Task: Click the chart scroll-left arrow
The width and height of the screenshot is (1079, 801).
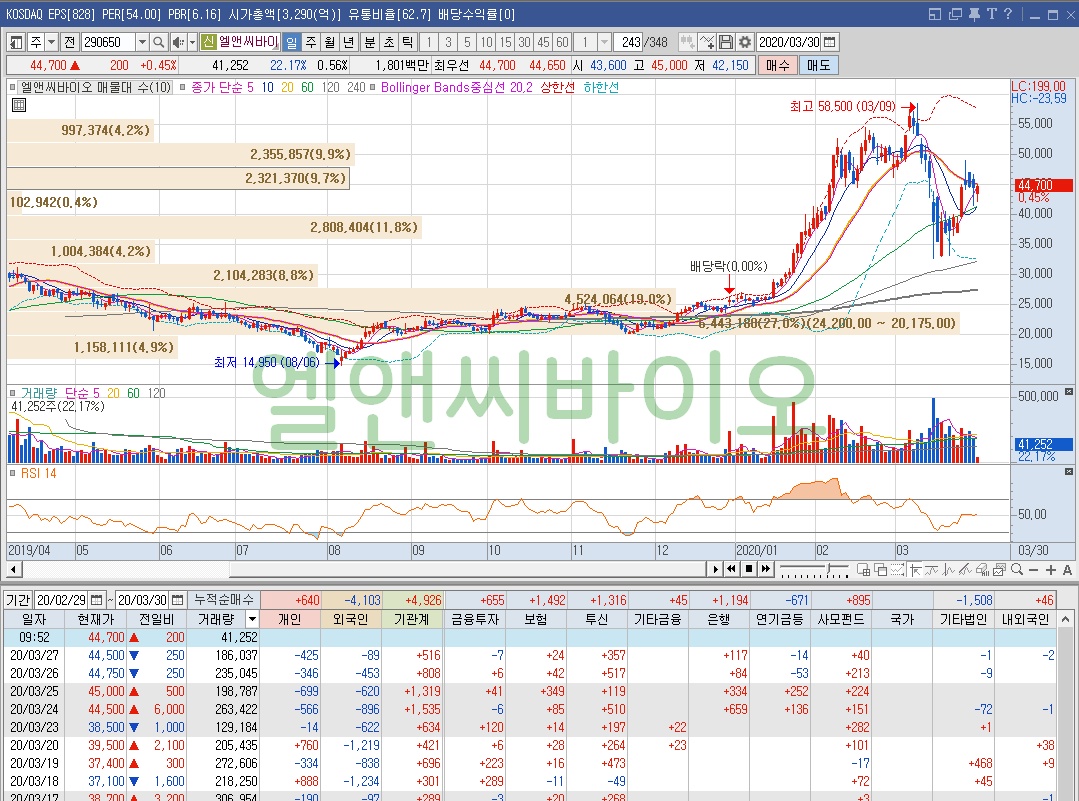Action: [x=14, y=569]
